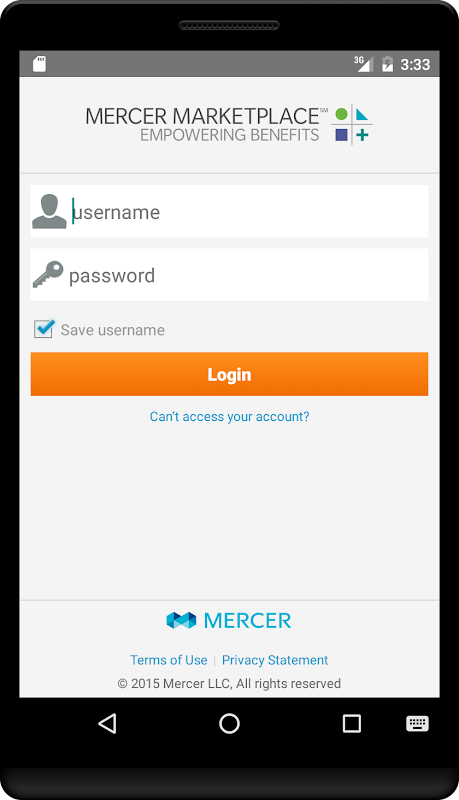Open recent apps with square button

[x=352, y=723]
